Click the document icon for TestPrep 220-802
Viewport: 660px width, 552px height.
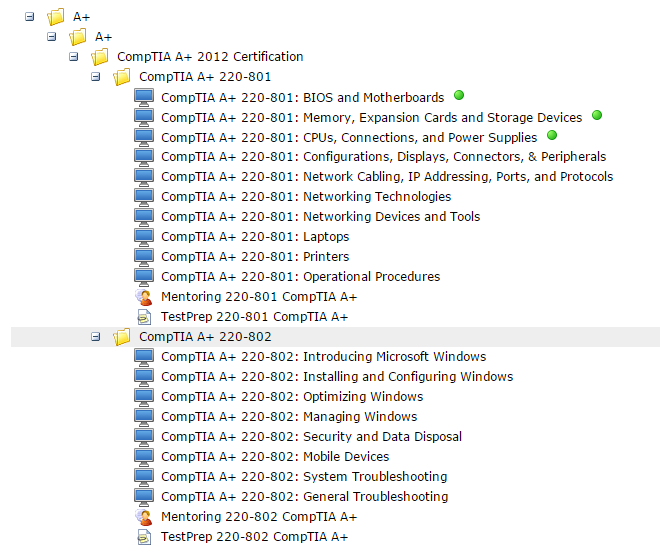point(144,537)
